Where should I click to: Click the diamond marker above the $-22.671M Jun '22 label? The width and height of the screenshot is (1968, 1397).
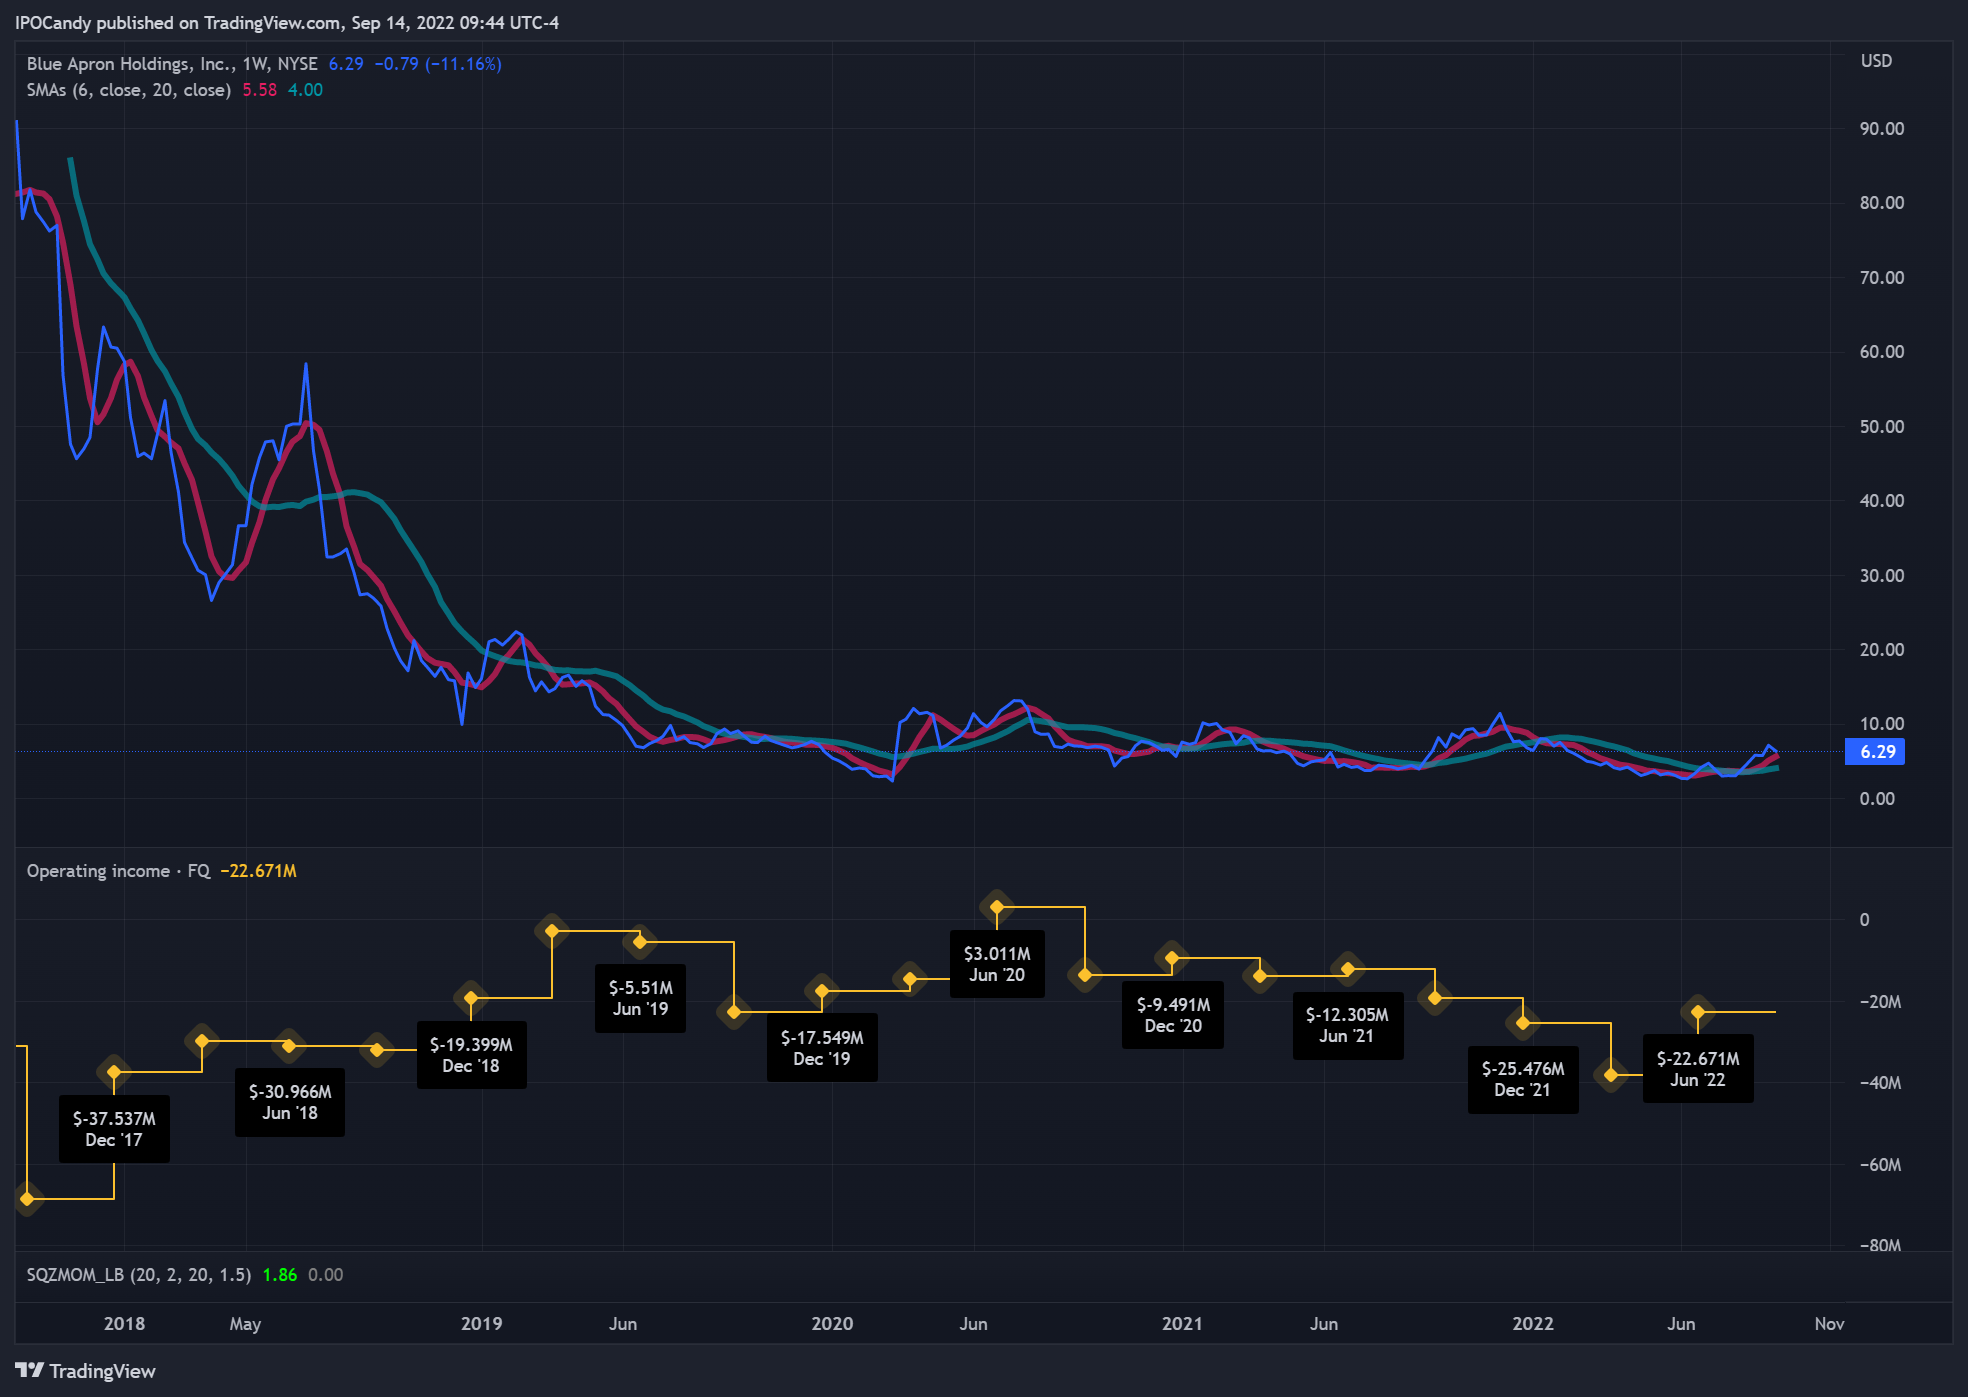pos(1697,1012)
